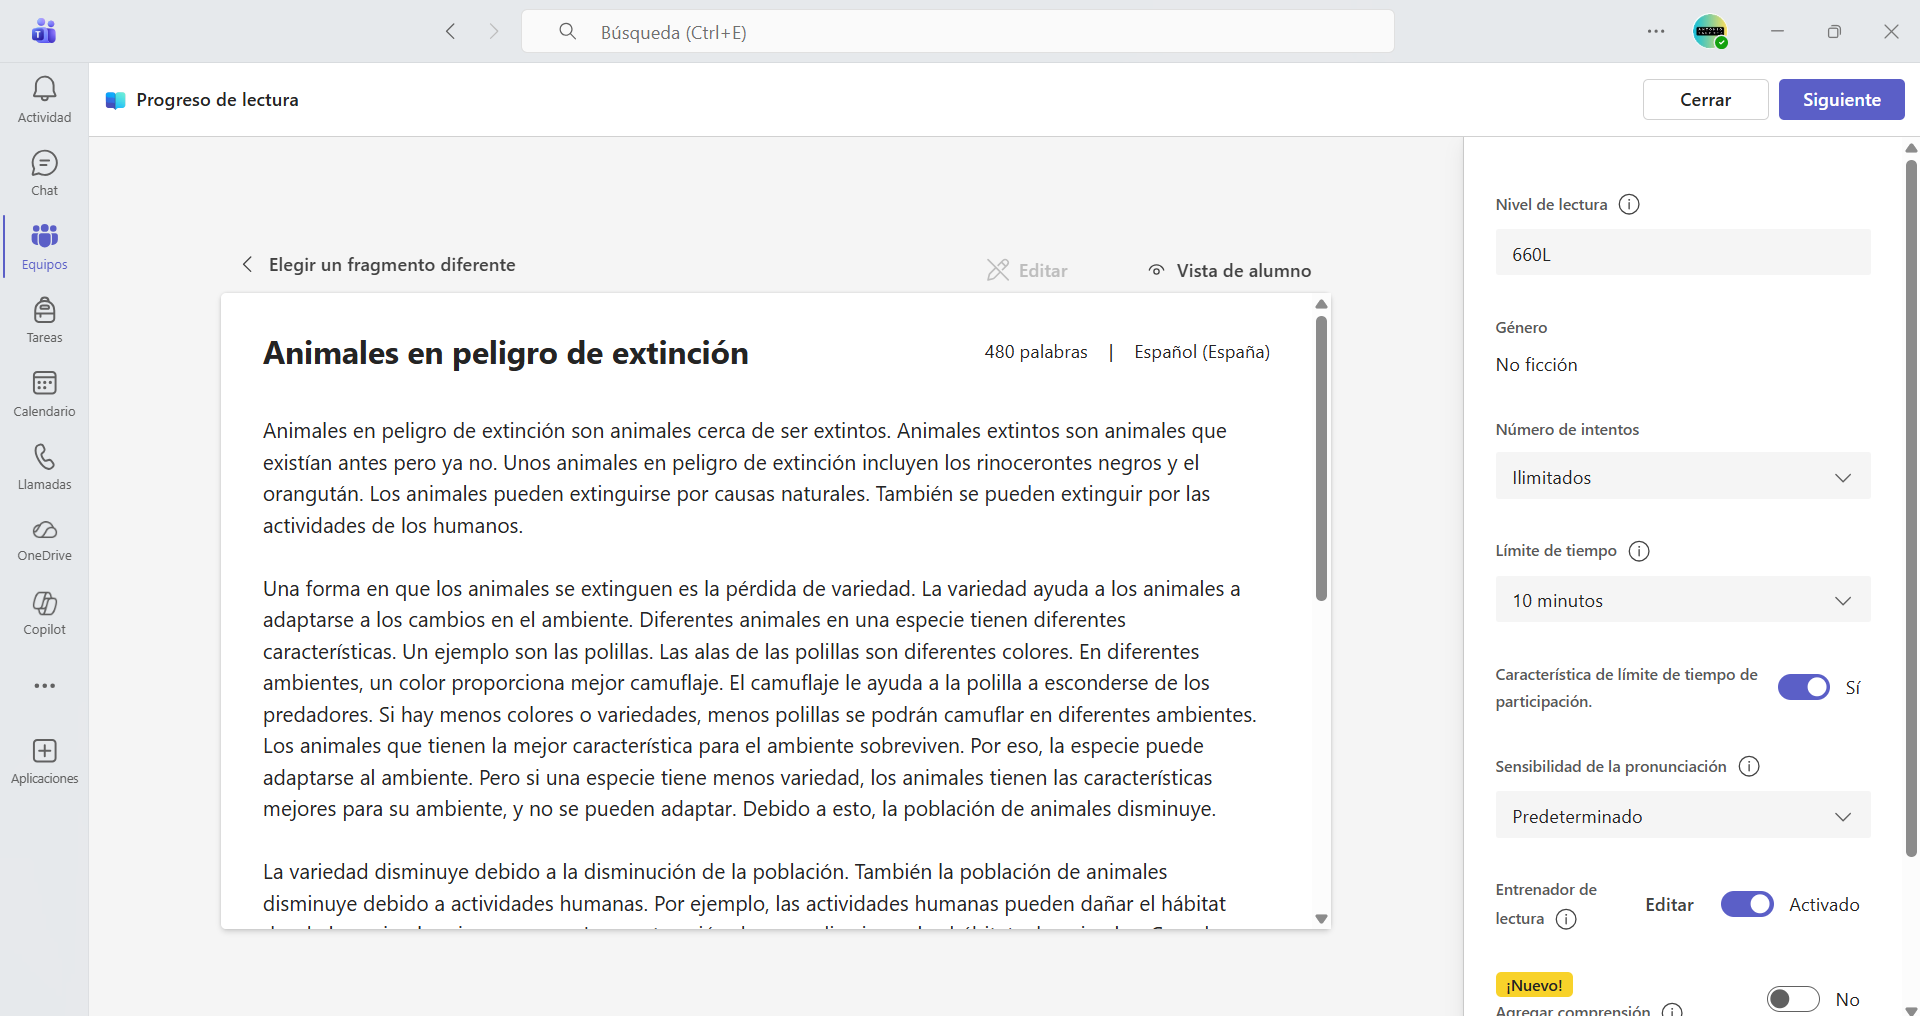Show info about Sensibilidad de la pronunciación

tap(1749, 766)
